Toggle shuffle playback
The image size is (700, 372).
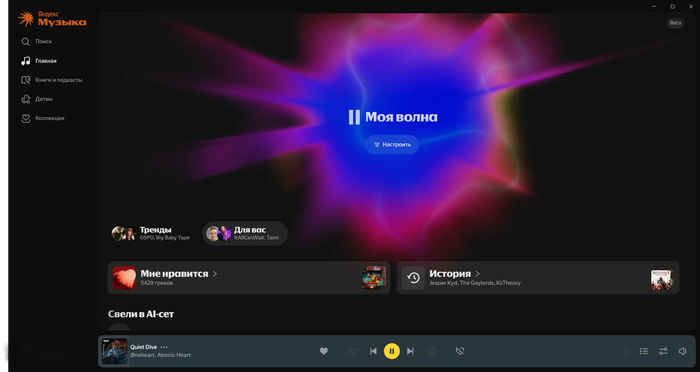coord(352,351)
